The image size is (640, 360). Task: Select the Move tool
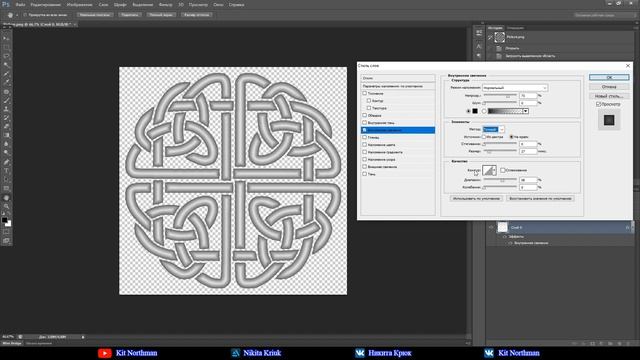[x=6, y=38]
